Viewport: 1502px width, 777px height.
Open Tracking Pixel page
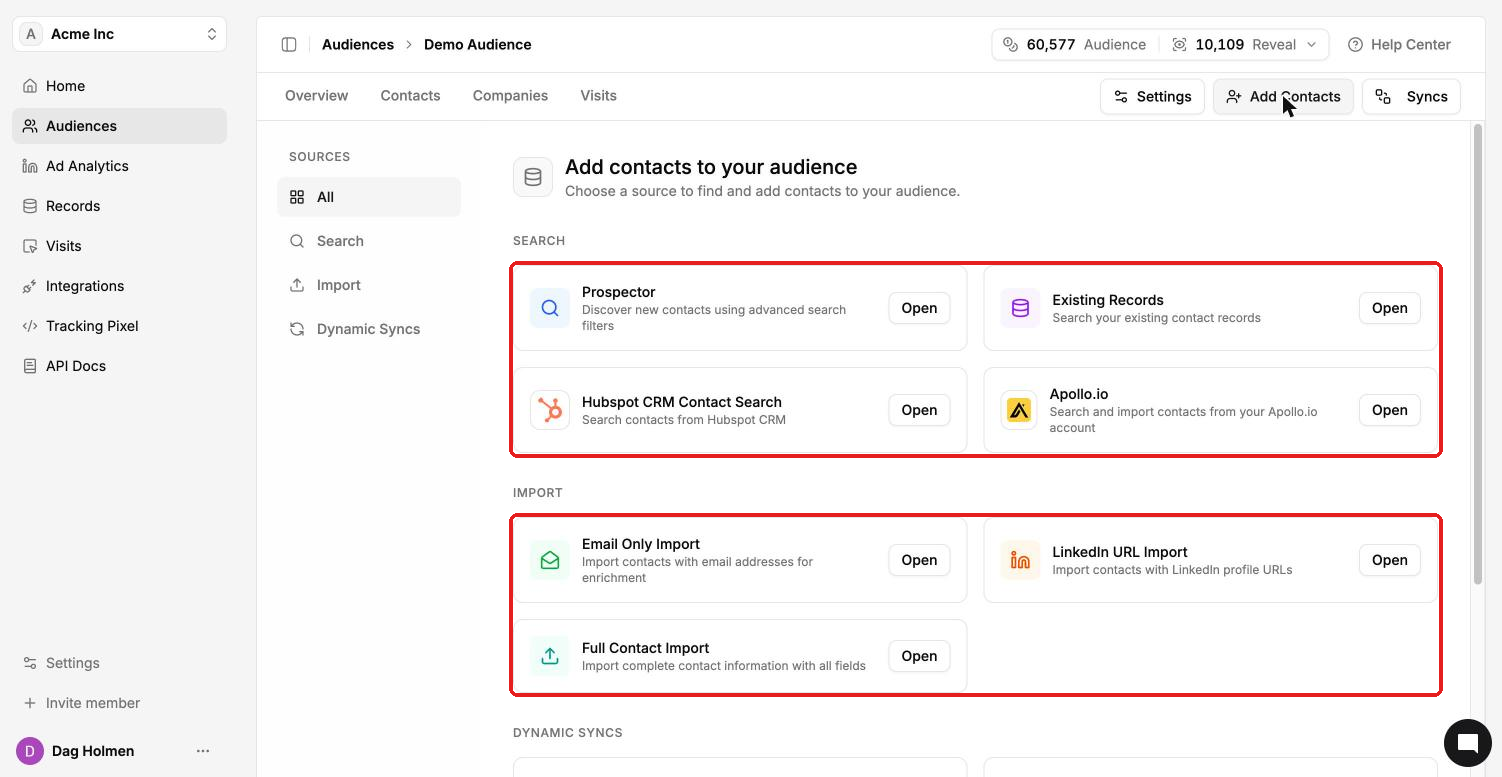pos(120,326)
